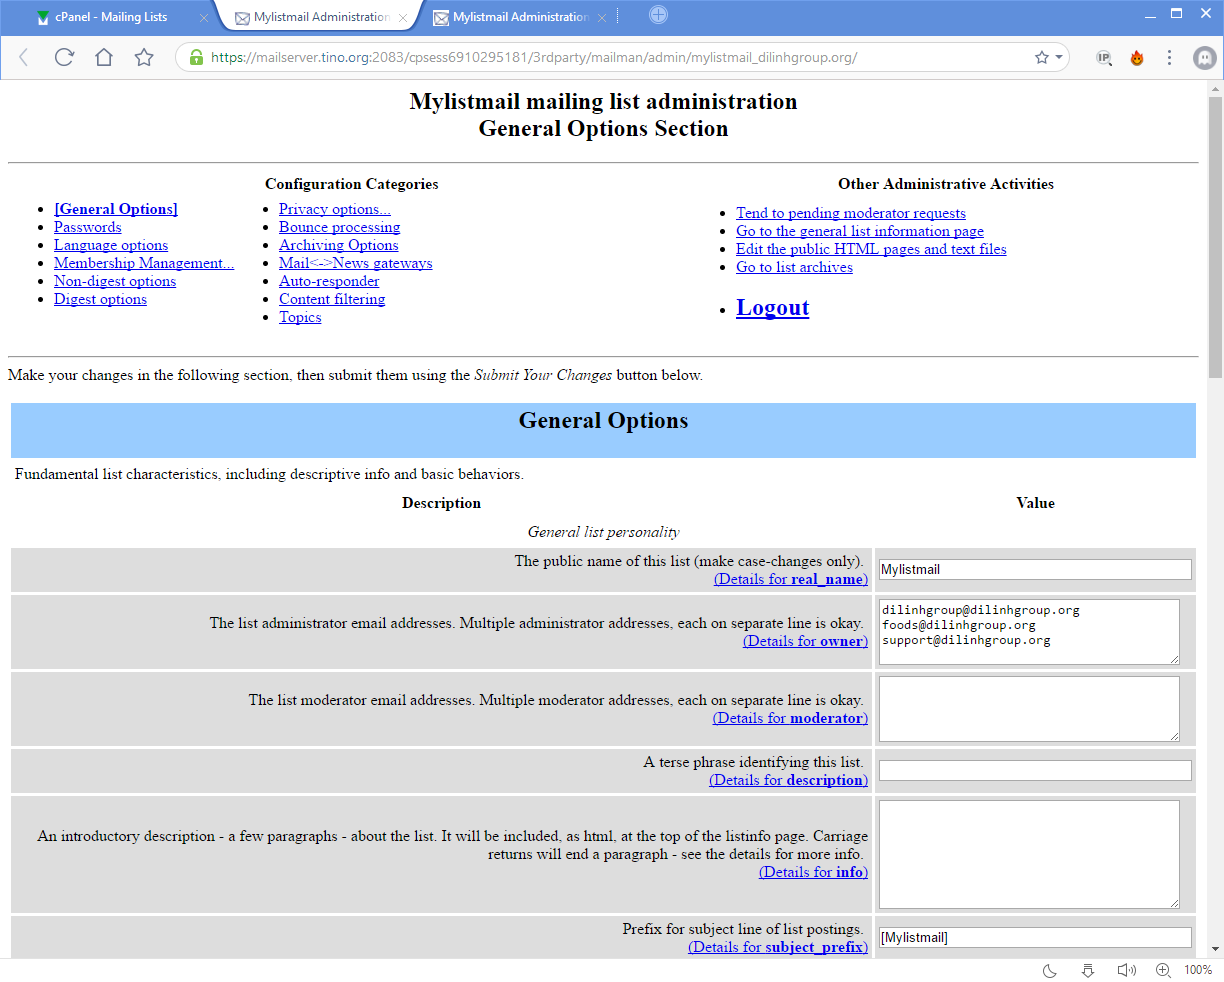Switch to the third Mylistmail Administration tab
The width and height of the screenshot is (1224, 982).
(x=520, y=17)
